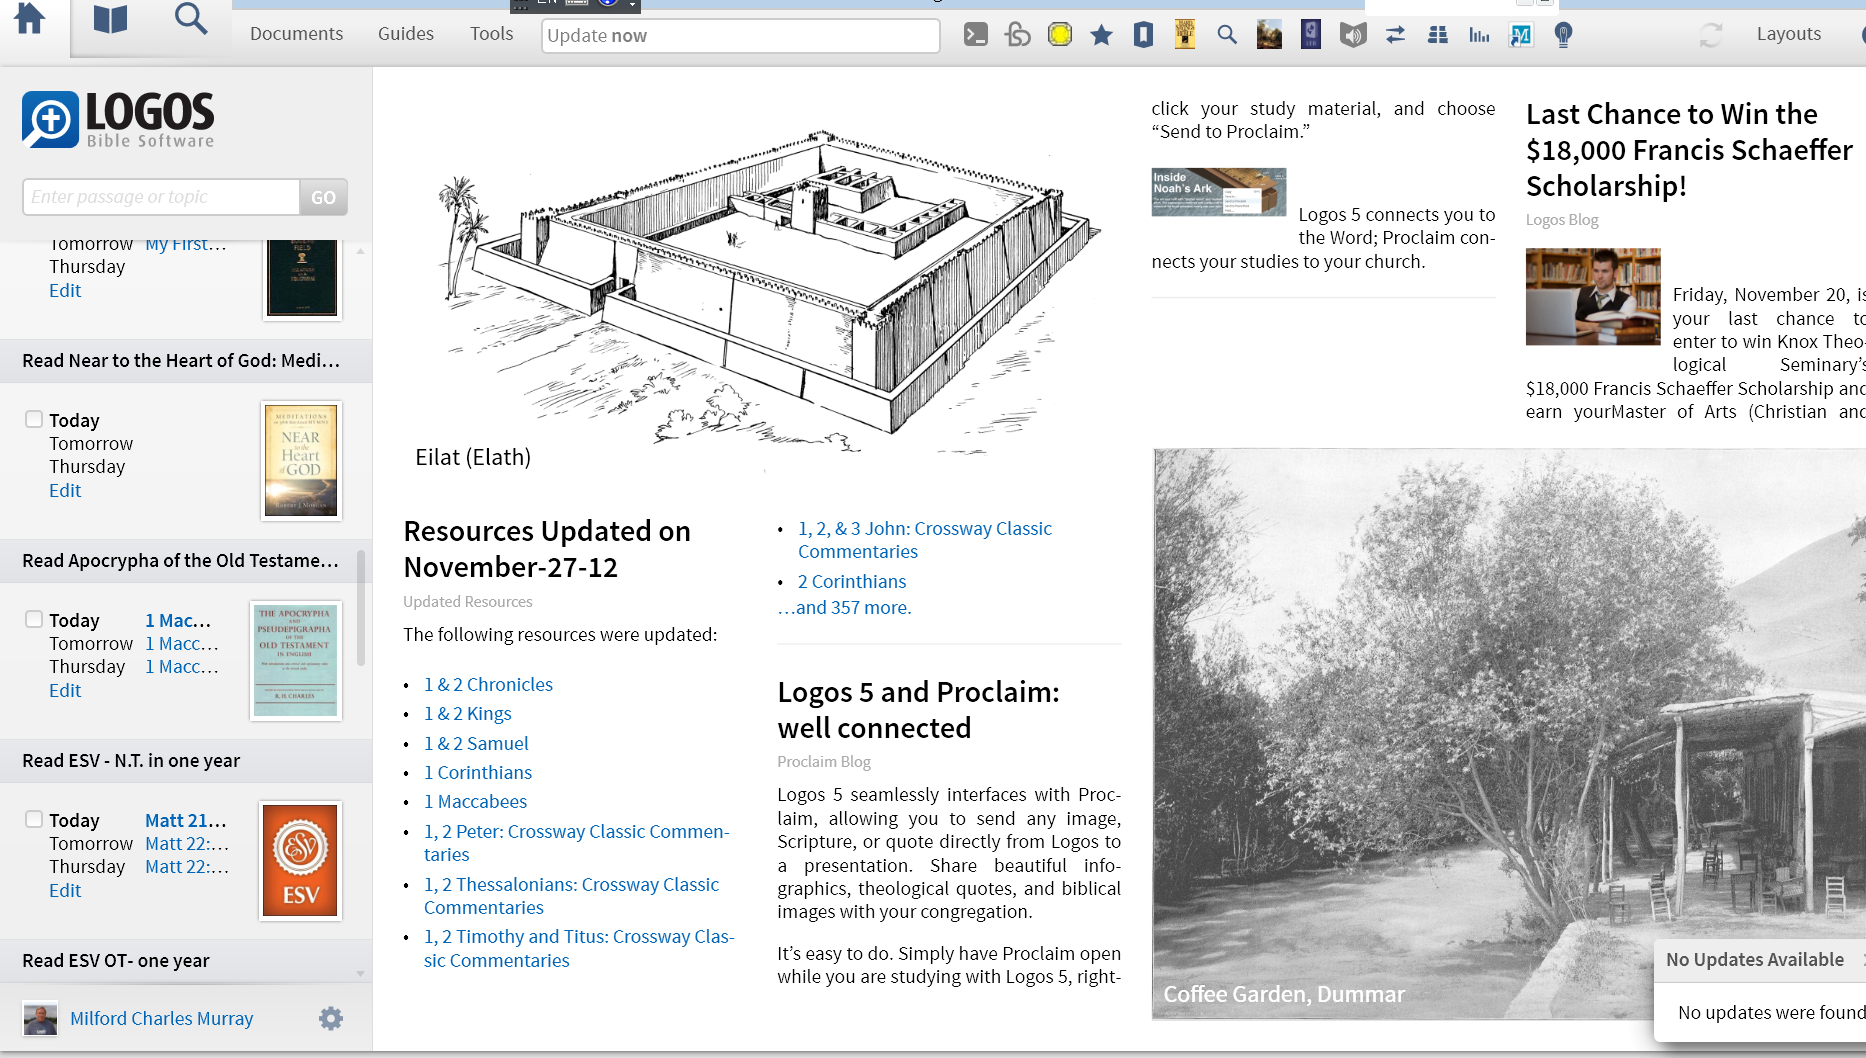1866x1058 pixels.
Task: Open the Milford Charles Murray profile link
Action: (x=162, y=1018)
